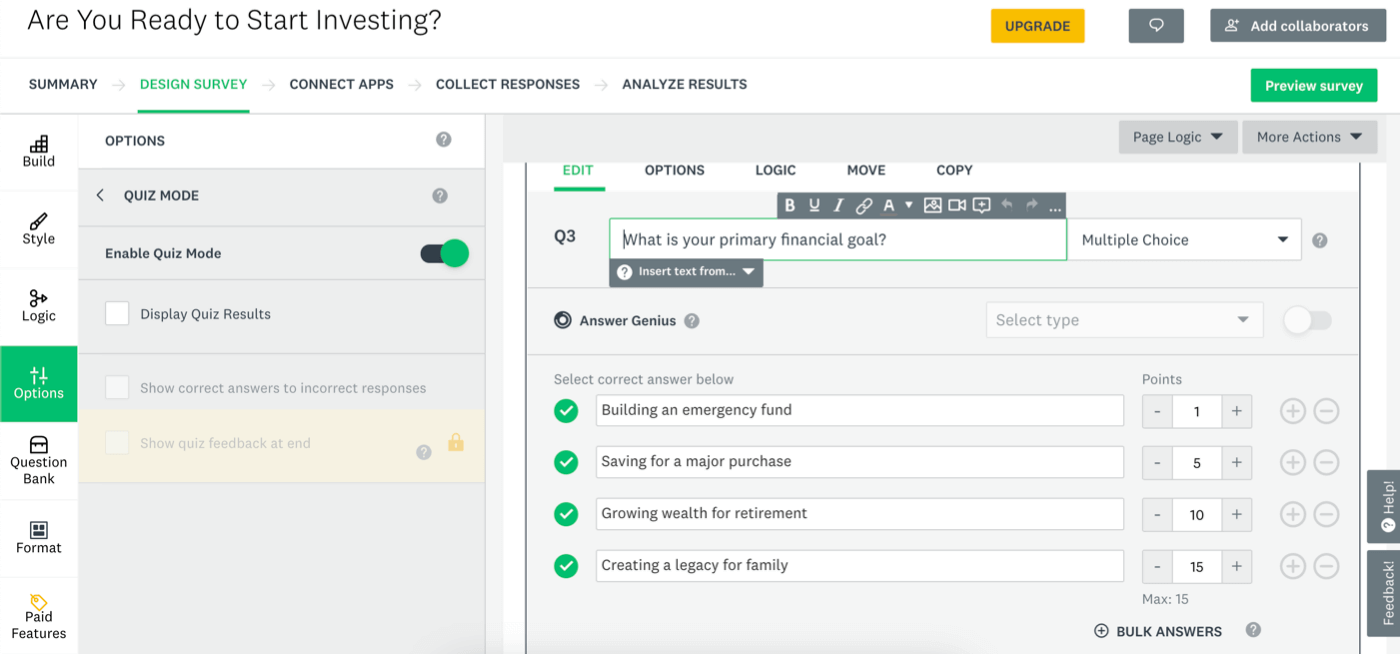Undo the last text edit
This screenshot has height=654, width=1400.
(1007, 204)
